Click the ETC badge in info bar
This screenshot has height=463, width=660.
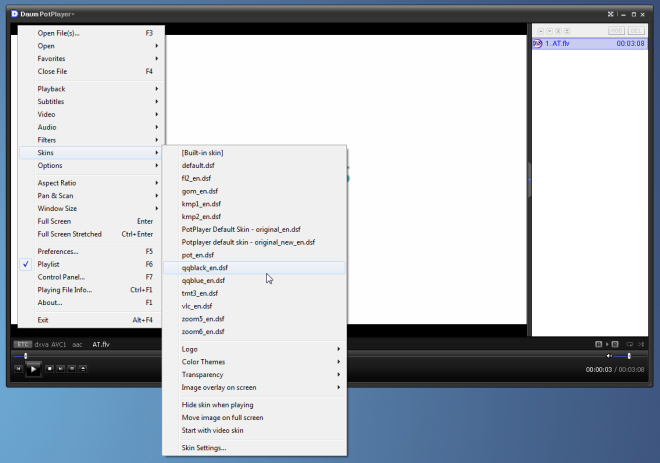click(23, 344)
